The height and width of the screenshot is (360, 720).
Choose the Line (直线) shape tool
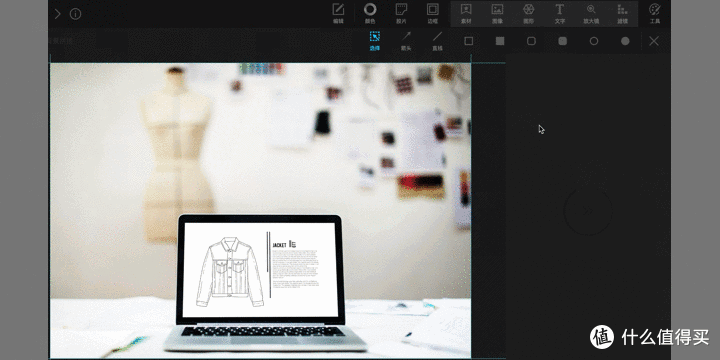[x=438, y=41]
